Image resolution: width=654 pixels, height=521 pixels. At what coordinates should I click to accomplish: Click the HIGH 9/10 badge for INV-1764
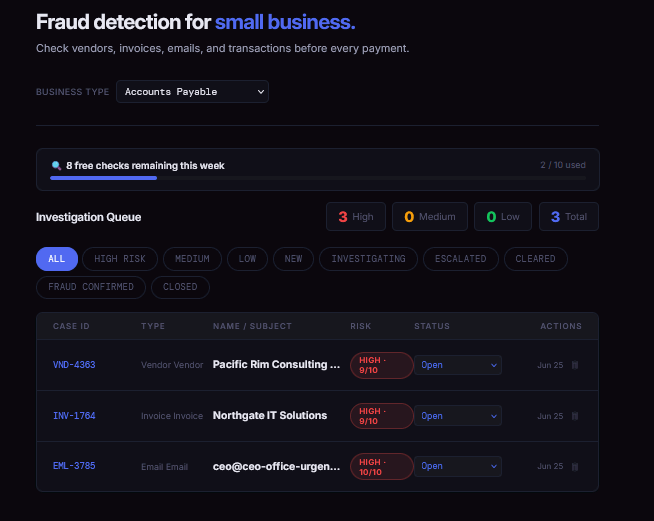382,416
